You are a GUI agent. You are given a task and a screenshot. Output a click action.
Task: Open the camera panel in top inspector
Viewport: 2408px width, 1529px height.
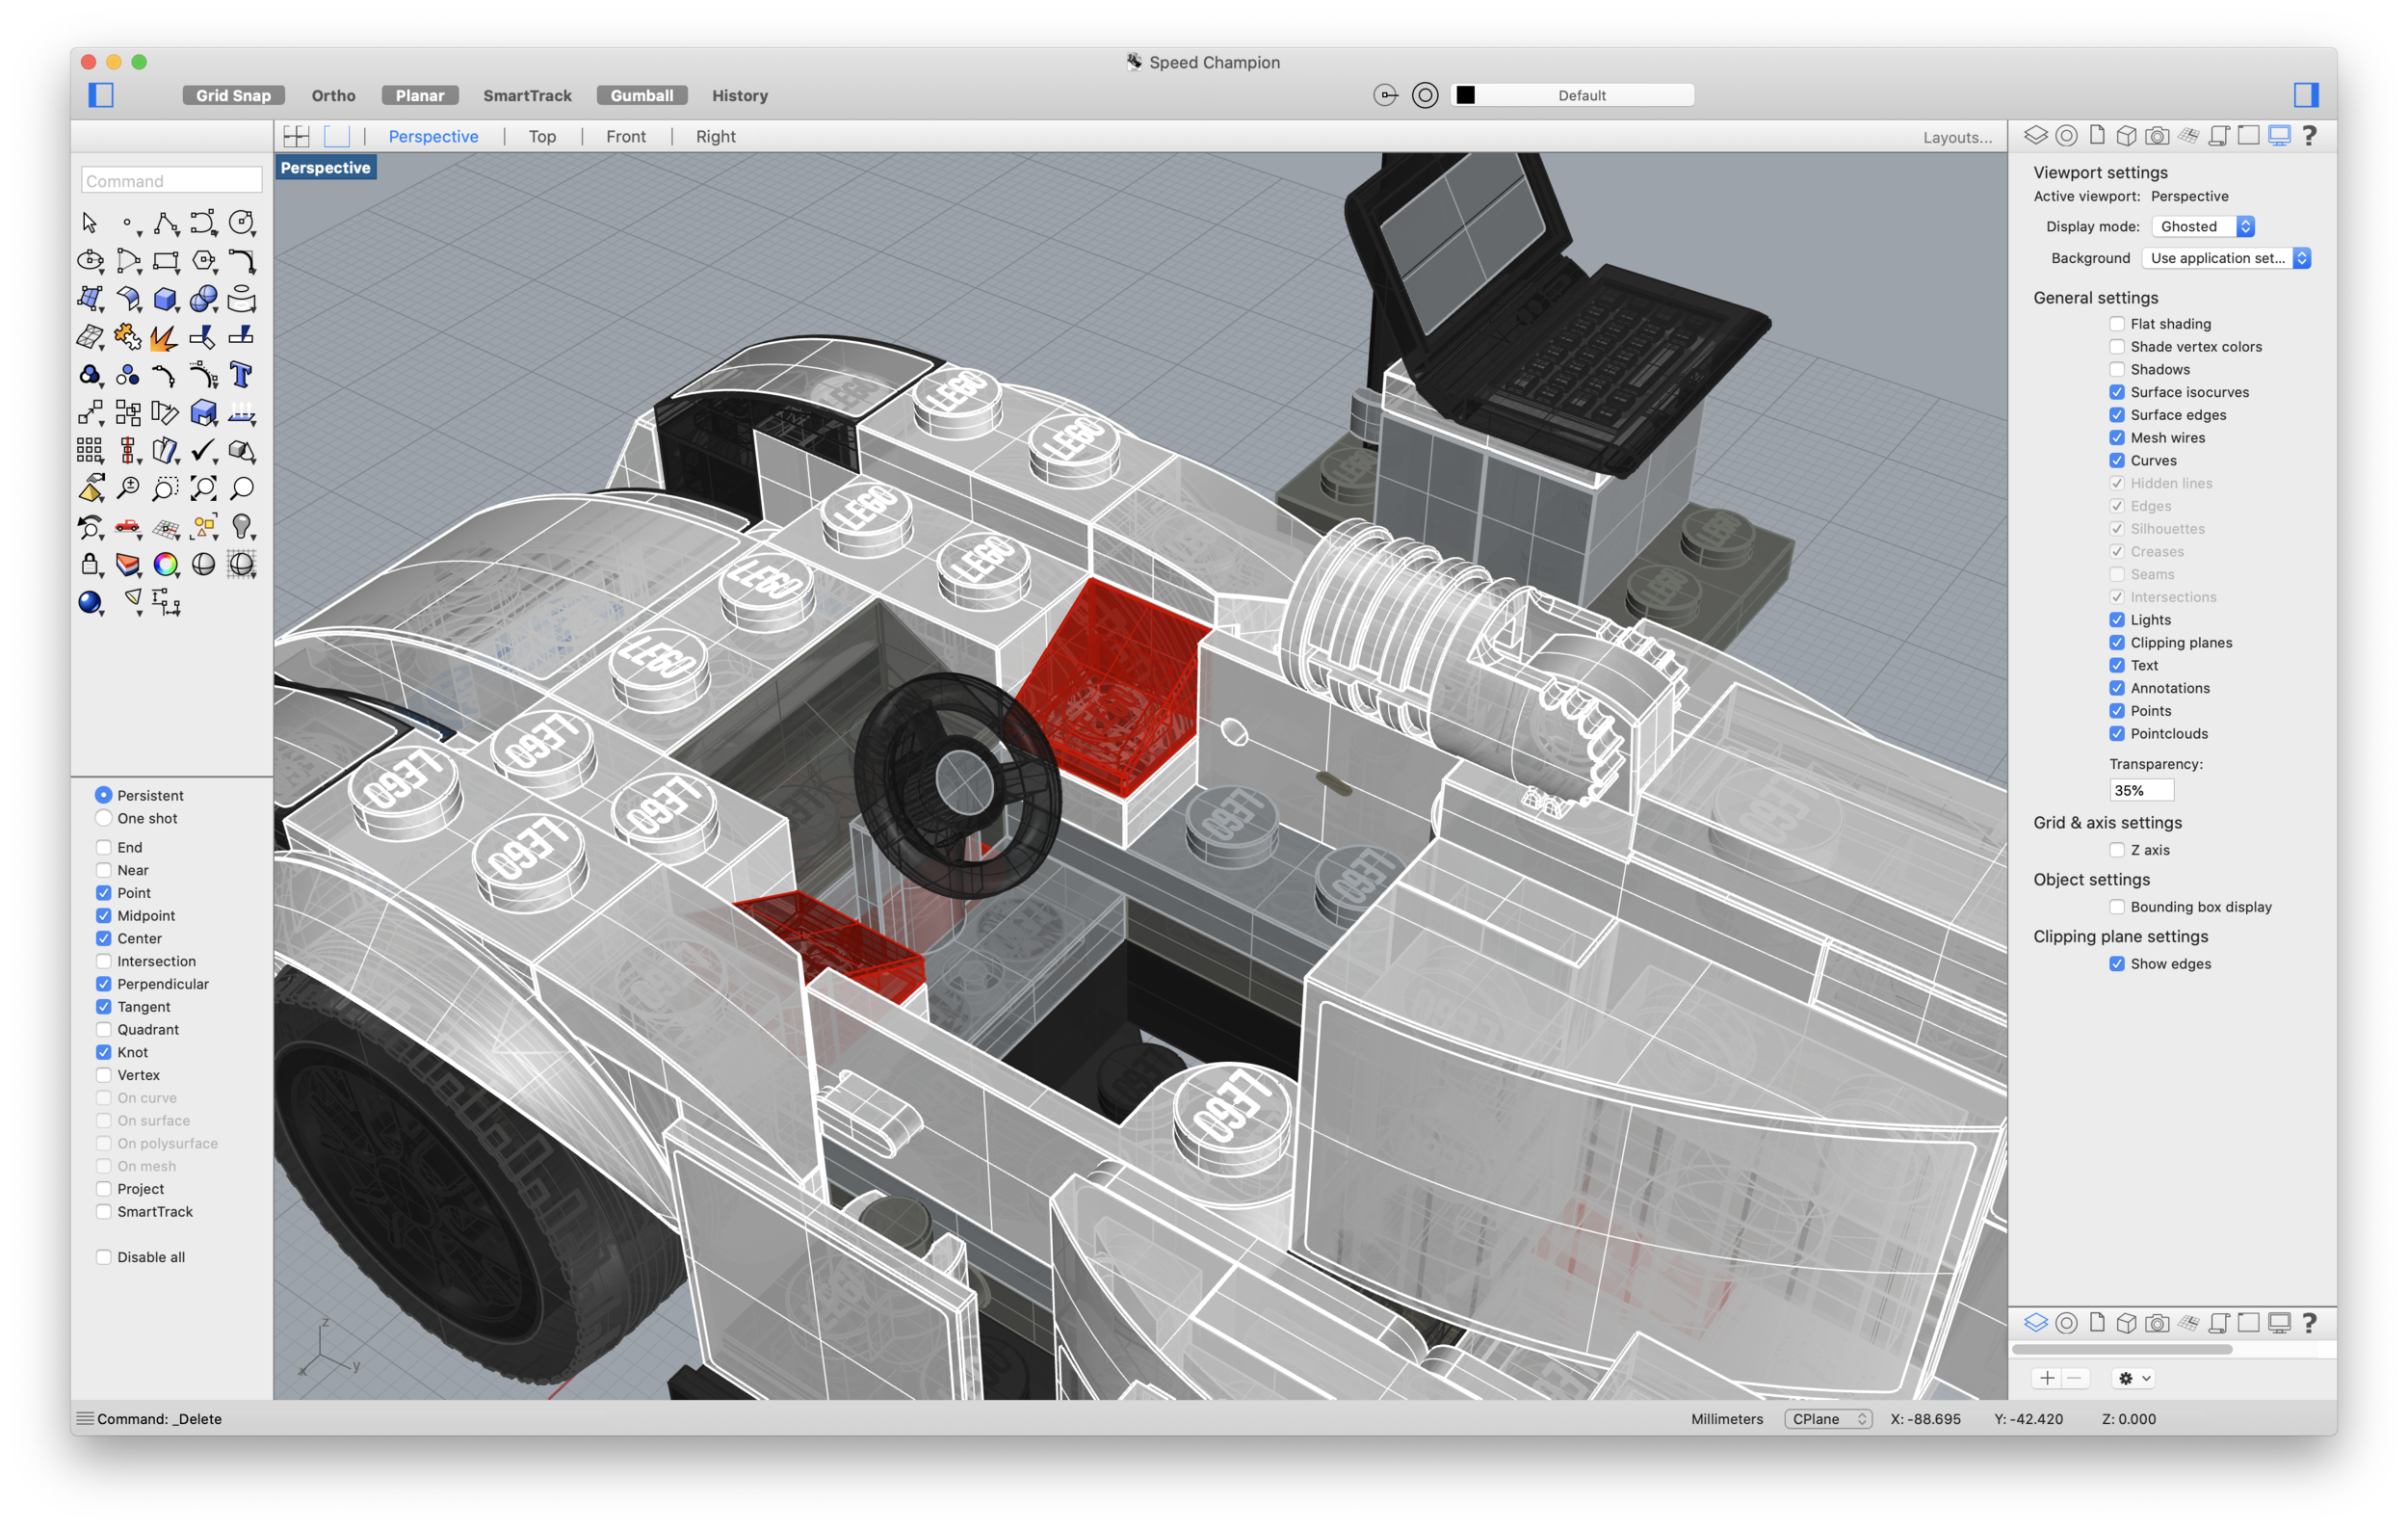2157,136
